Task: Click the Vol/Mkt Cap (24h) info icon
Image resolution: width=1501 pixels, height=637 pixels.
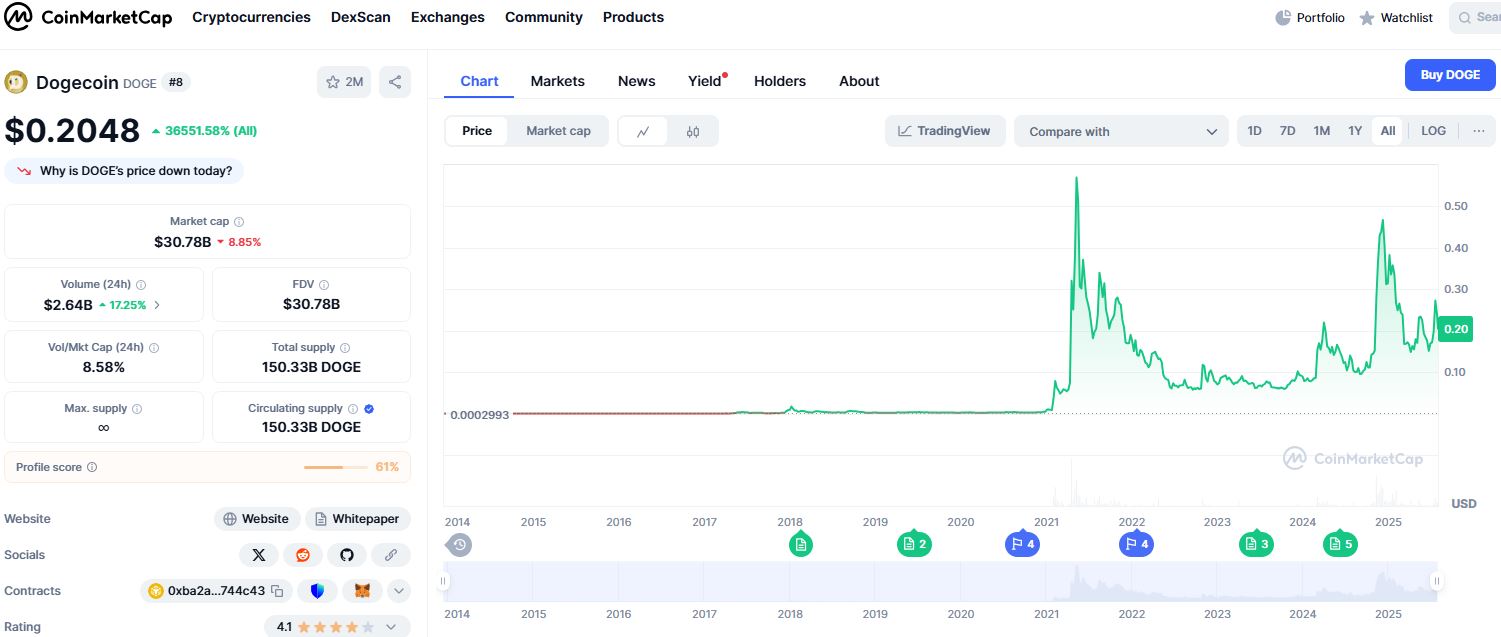Action: click(154, 348)
